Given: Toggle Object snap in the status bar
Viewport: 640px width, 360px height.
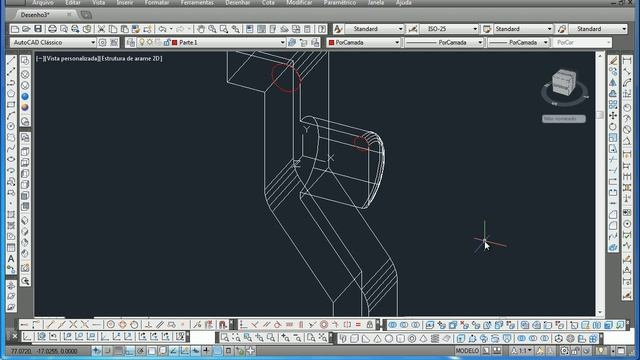Looking at the screenshot, I should (x=151, y=351).
